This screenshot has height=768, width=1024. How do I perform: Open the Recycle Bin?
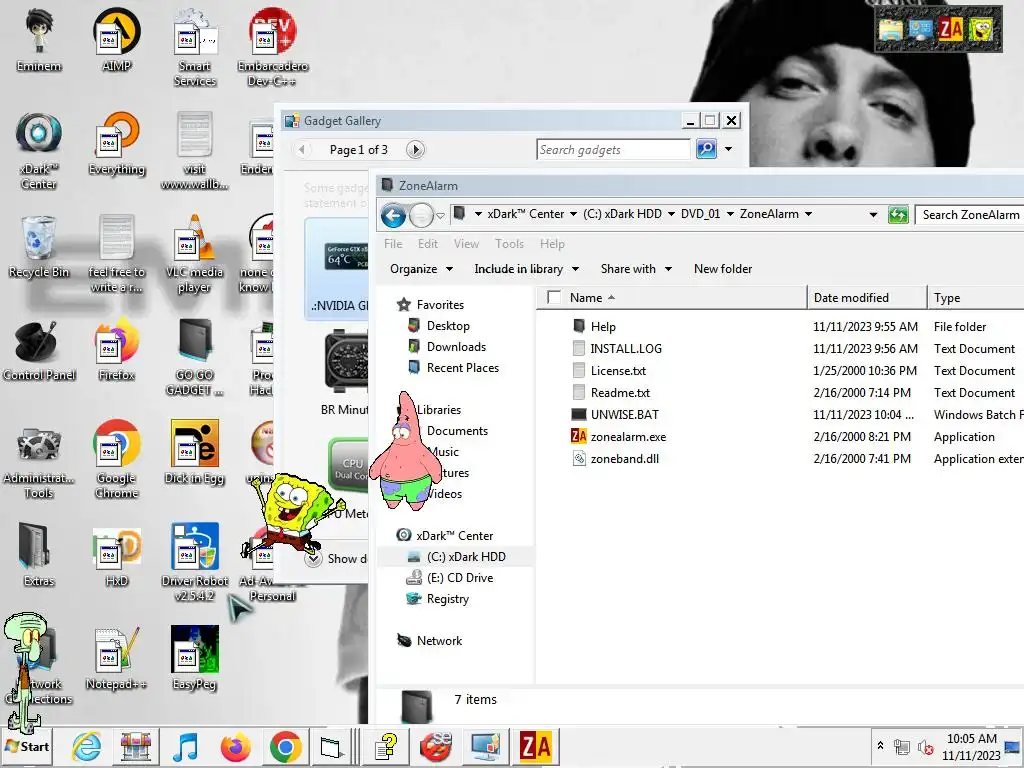coord(39,247)
